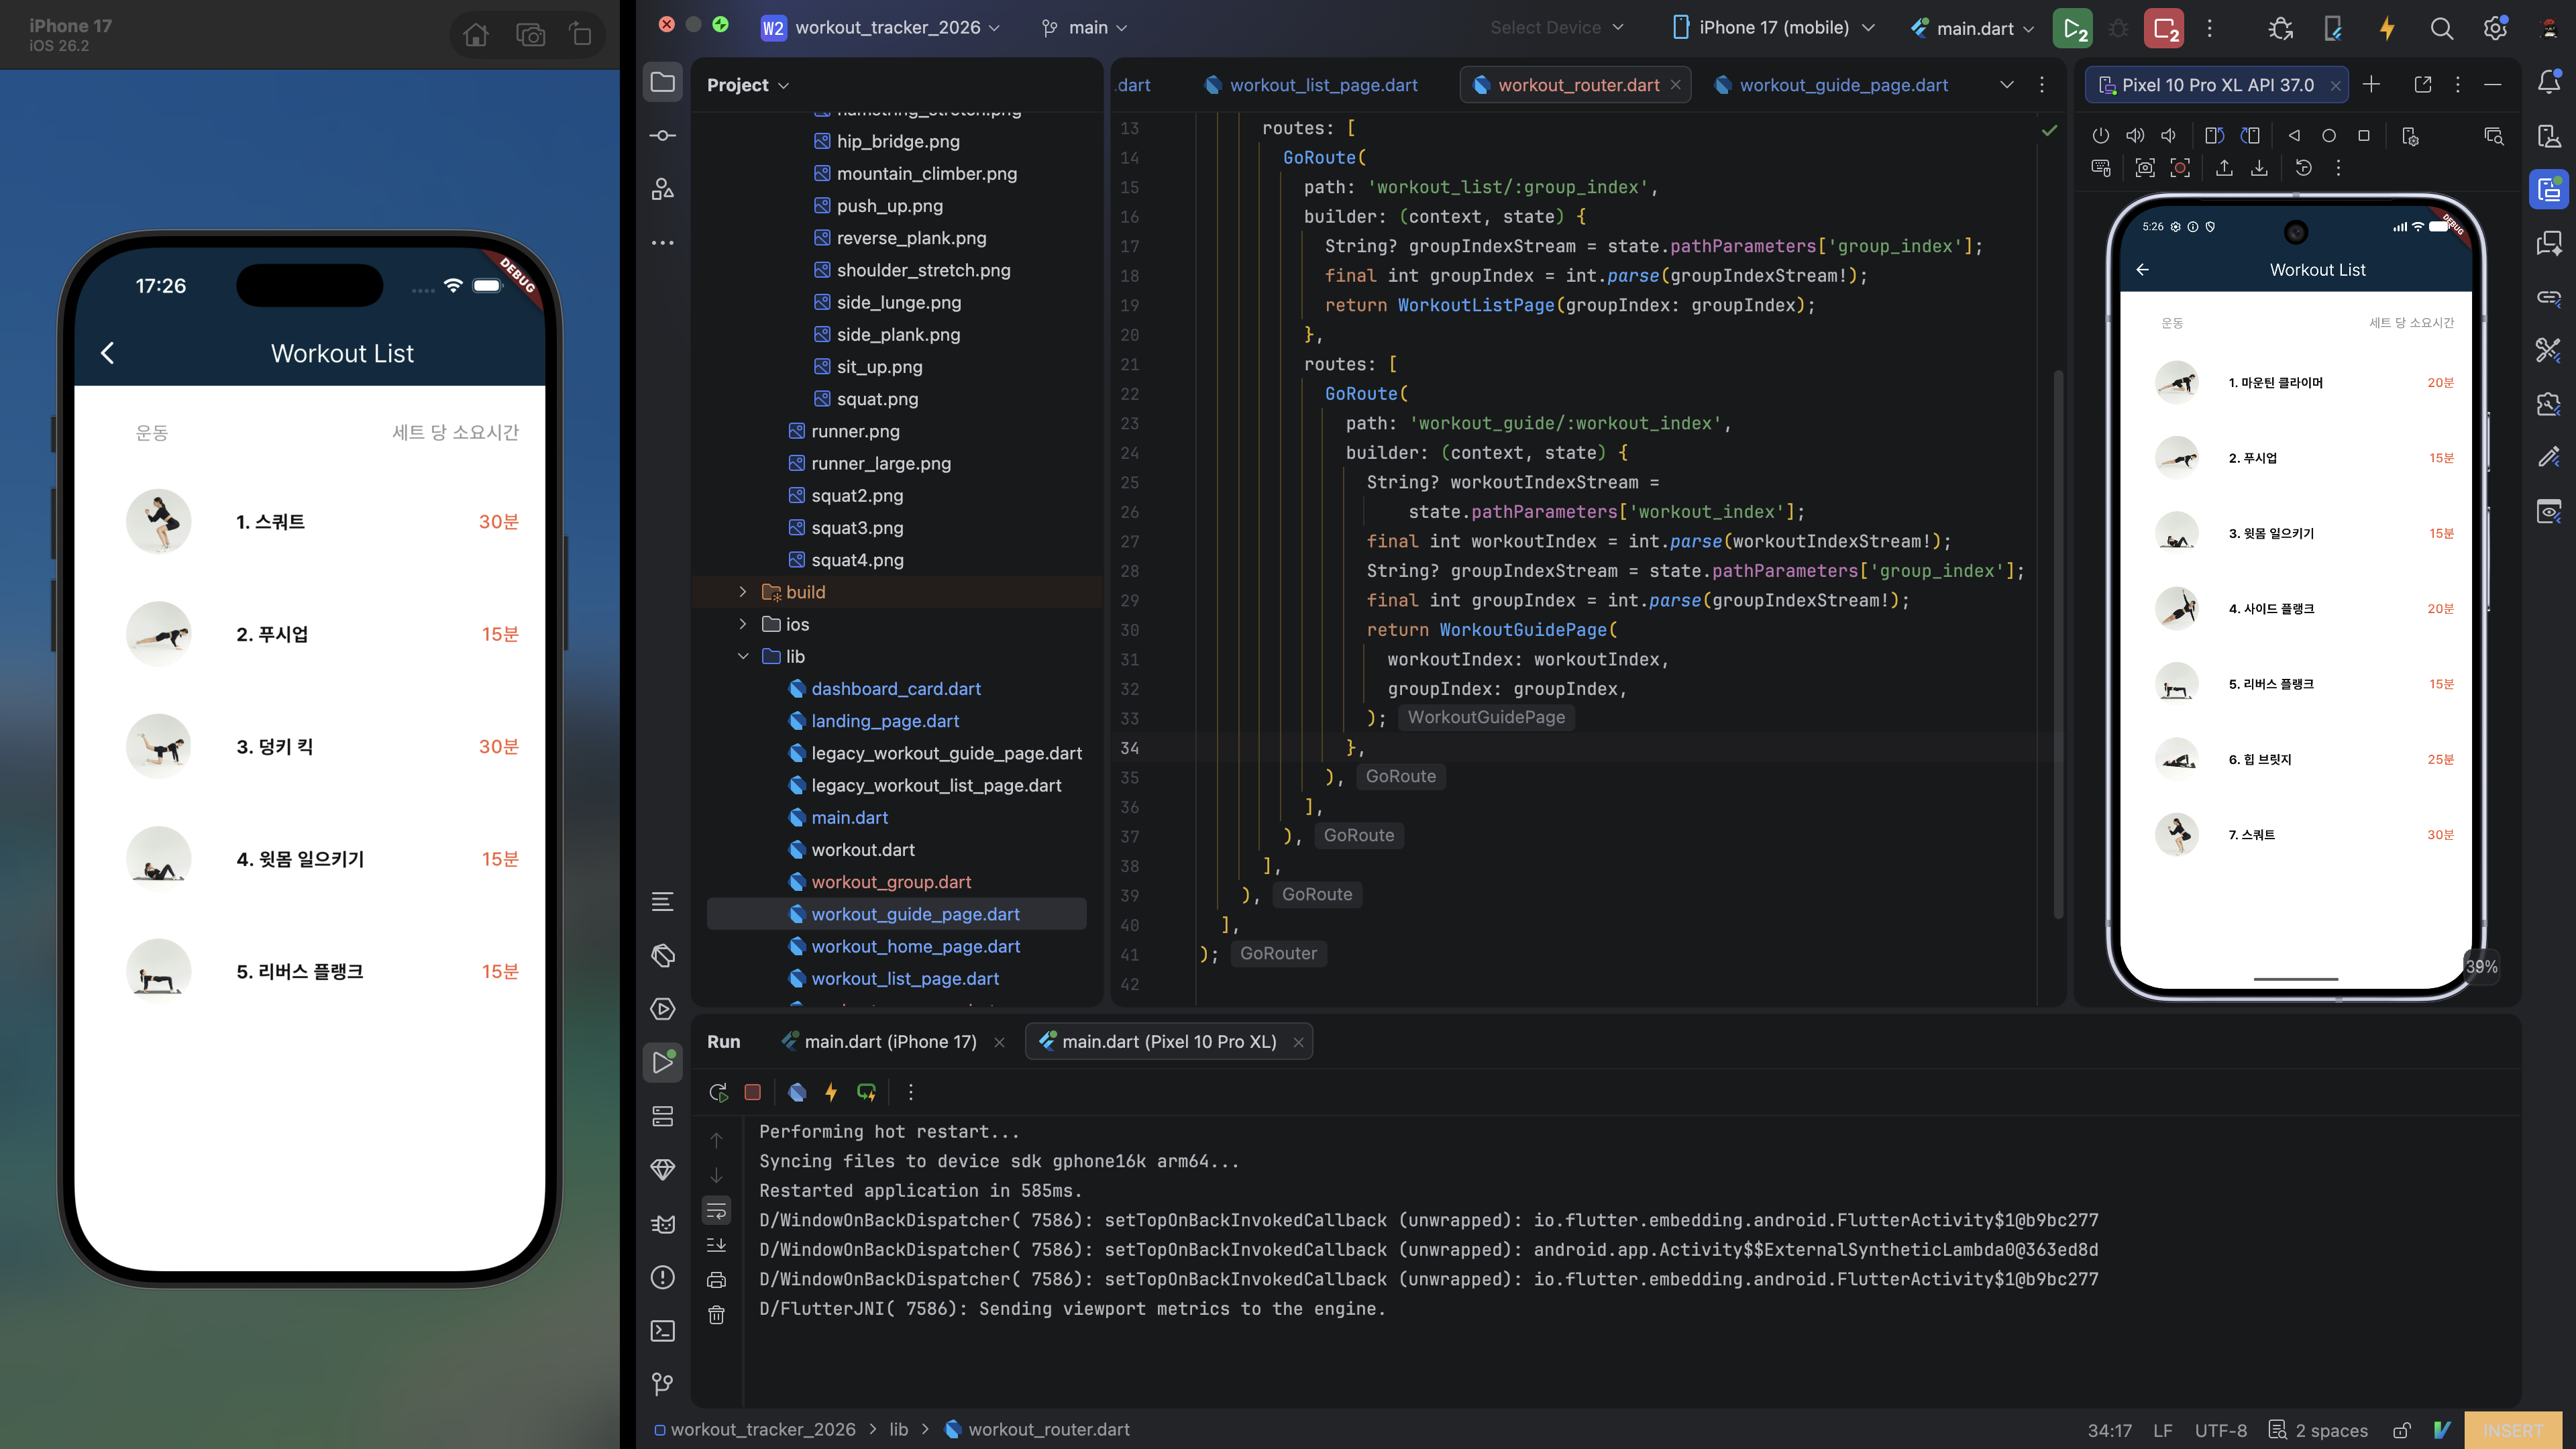Open the Problems tool window
The width and height of the screenshot is (2576, 1449).
(662, 1277)
